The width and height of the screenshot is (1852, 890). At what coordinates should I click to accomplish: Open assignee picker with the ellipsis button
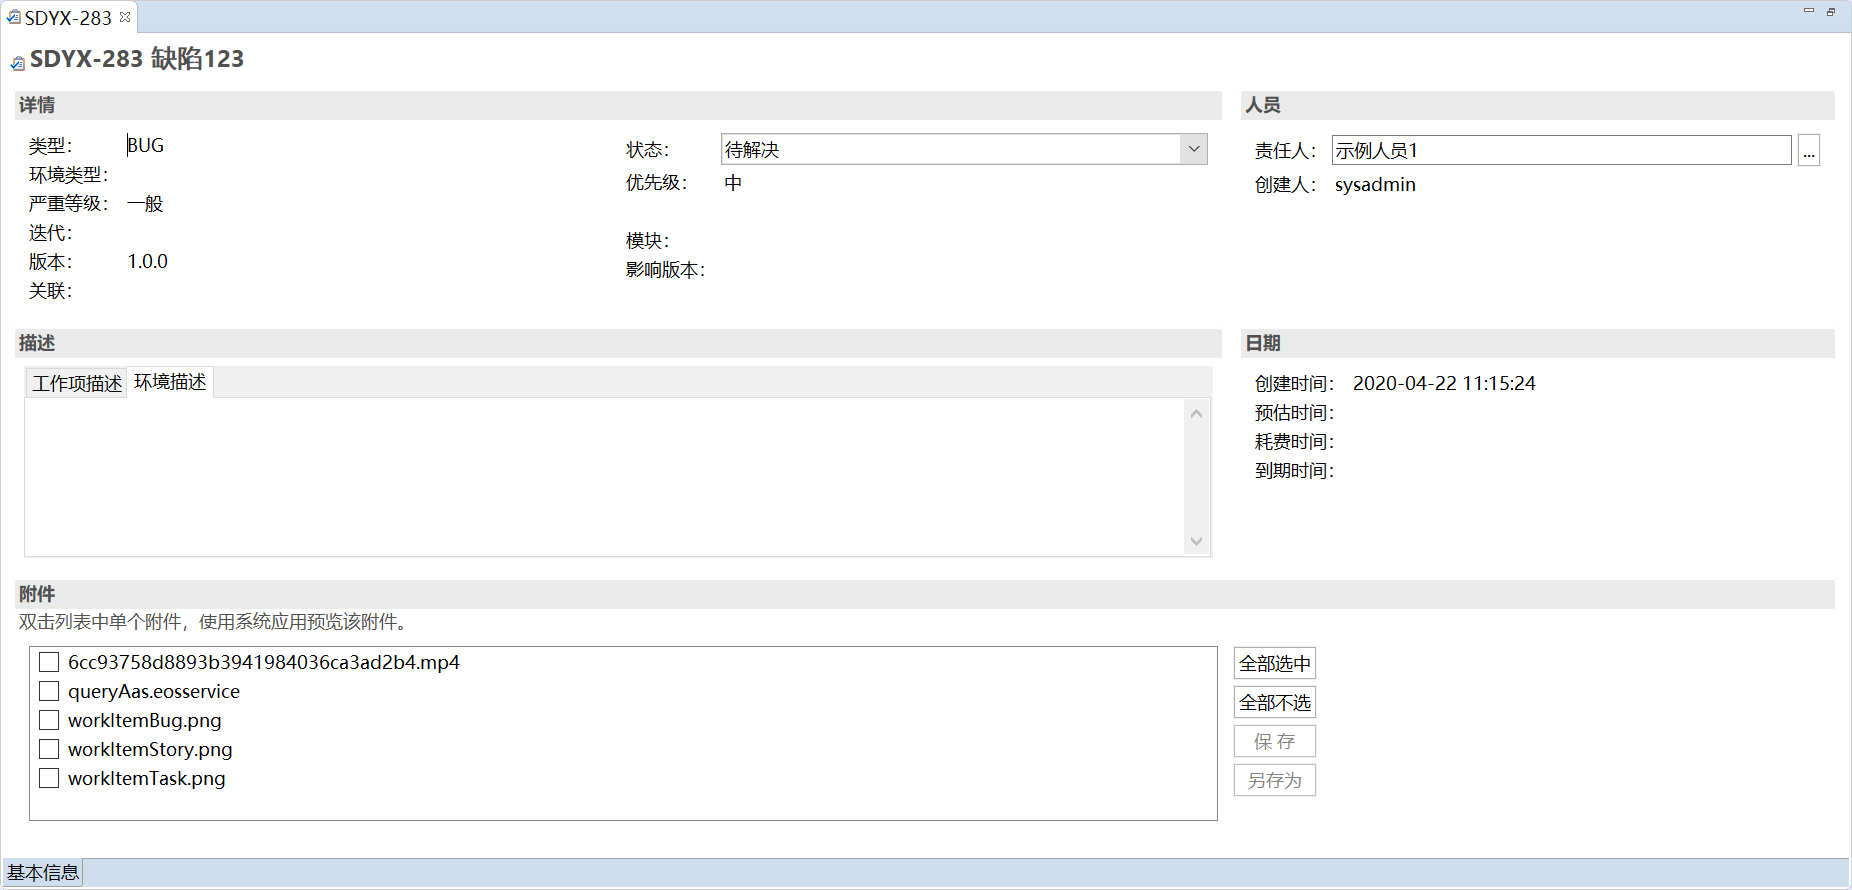click(1808, 151)
